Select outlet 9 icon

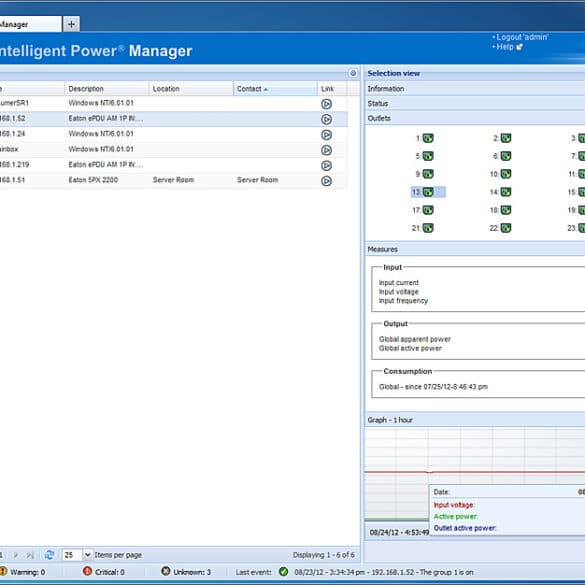(428, 174)
